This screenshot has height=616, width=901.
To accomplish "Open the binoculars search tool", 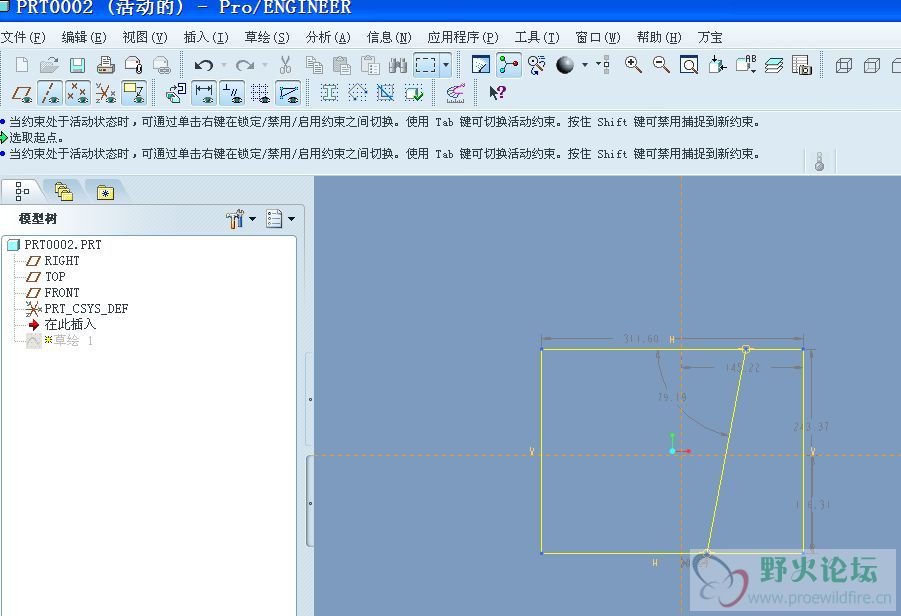I will (x=398, y=64).
